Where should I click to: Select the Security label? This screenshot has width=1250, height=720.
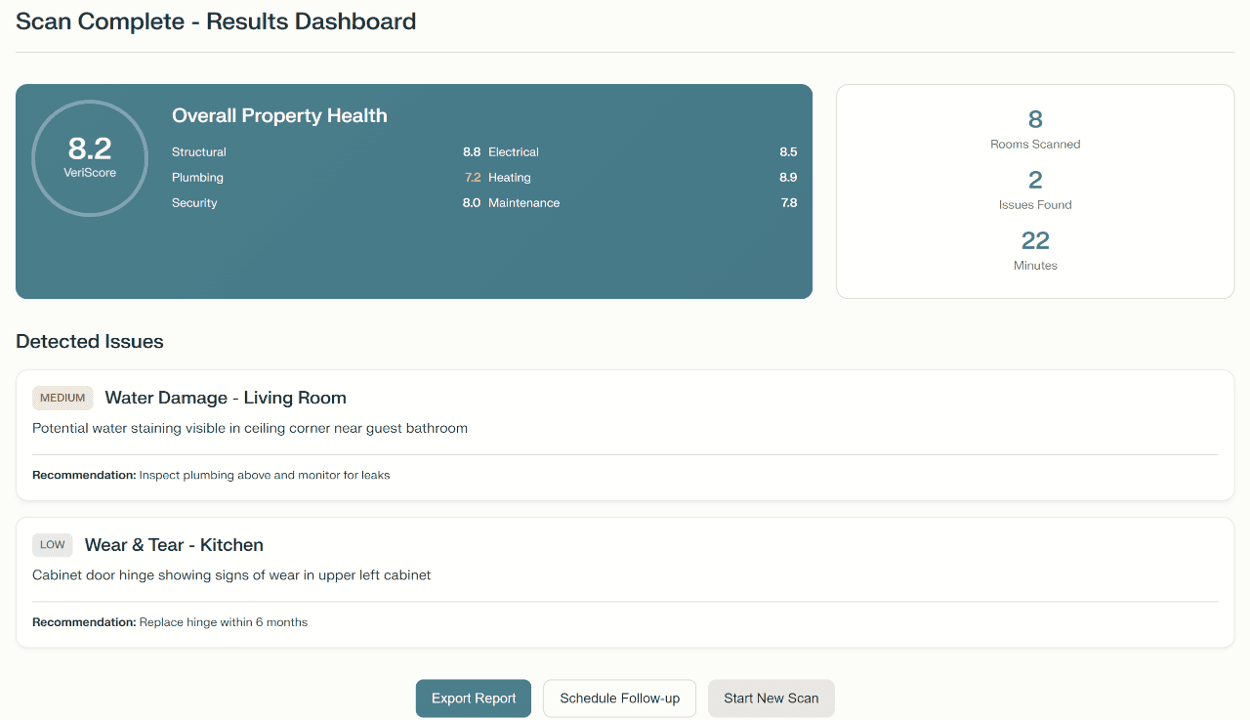[195, 202]
